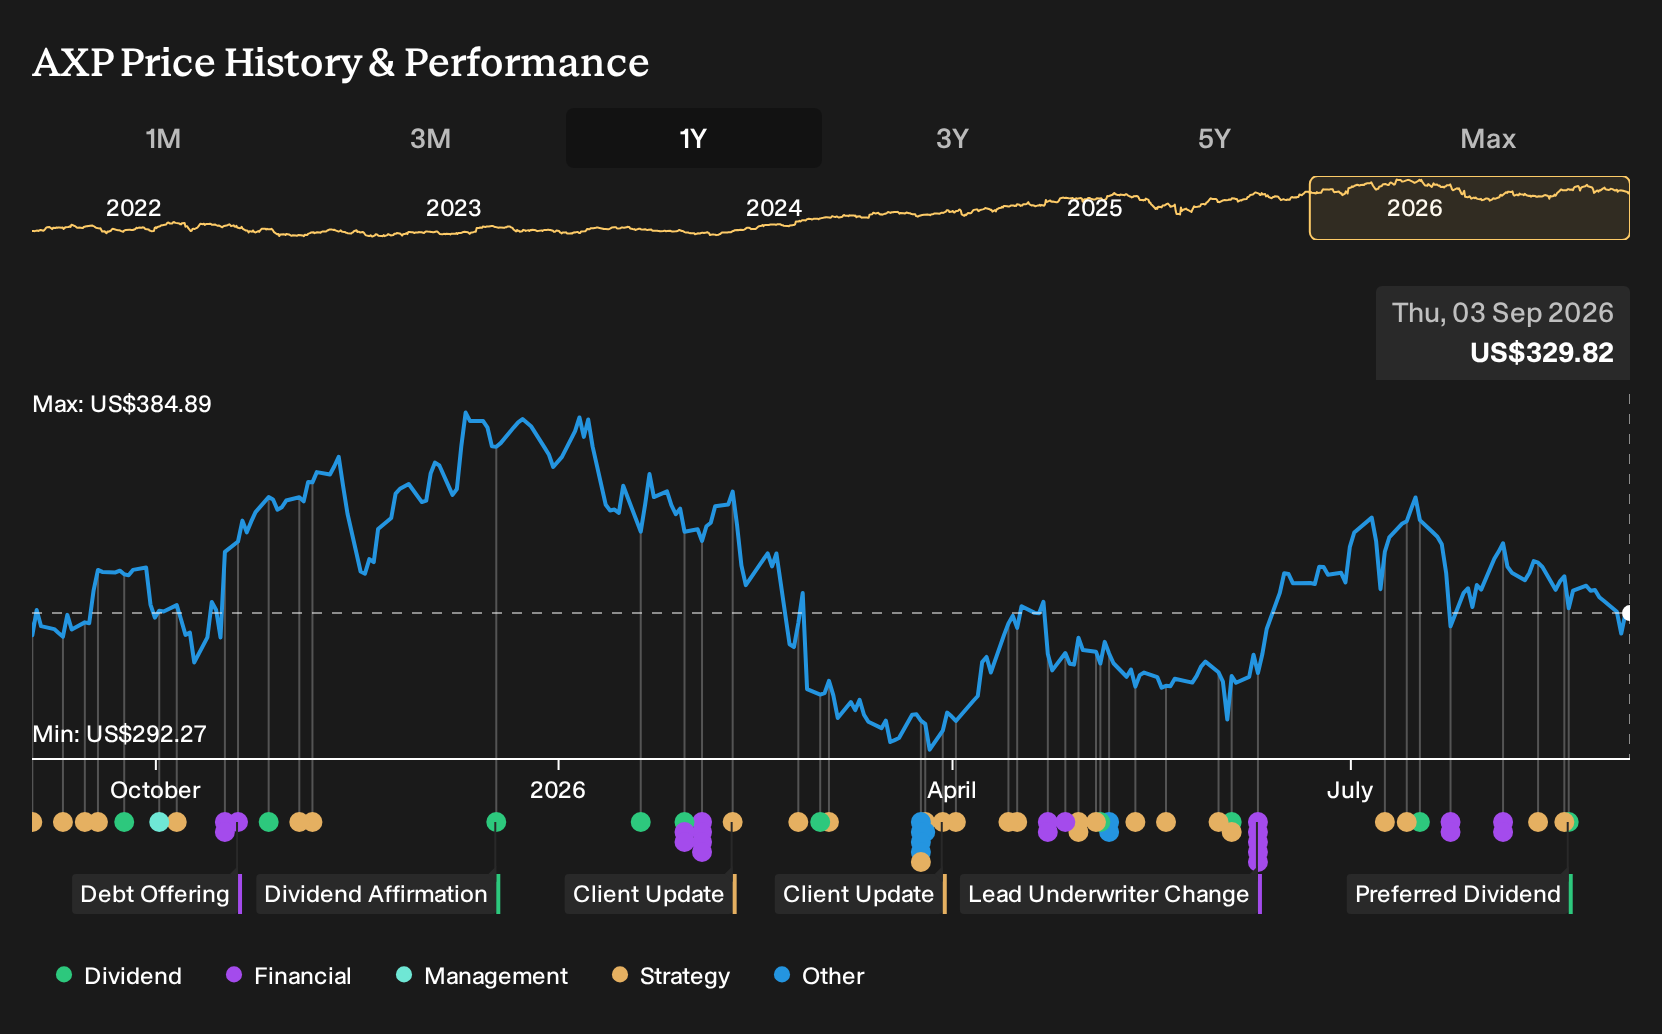1662x1034 pixels.
Task: Click the teal Management event dot
Action: (159, 822)
